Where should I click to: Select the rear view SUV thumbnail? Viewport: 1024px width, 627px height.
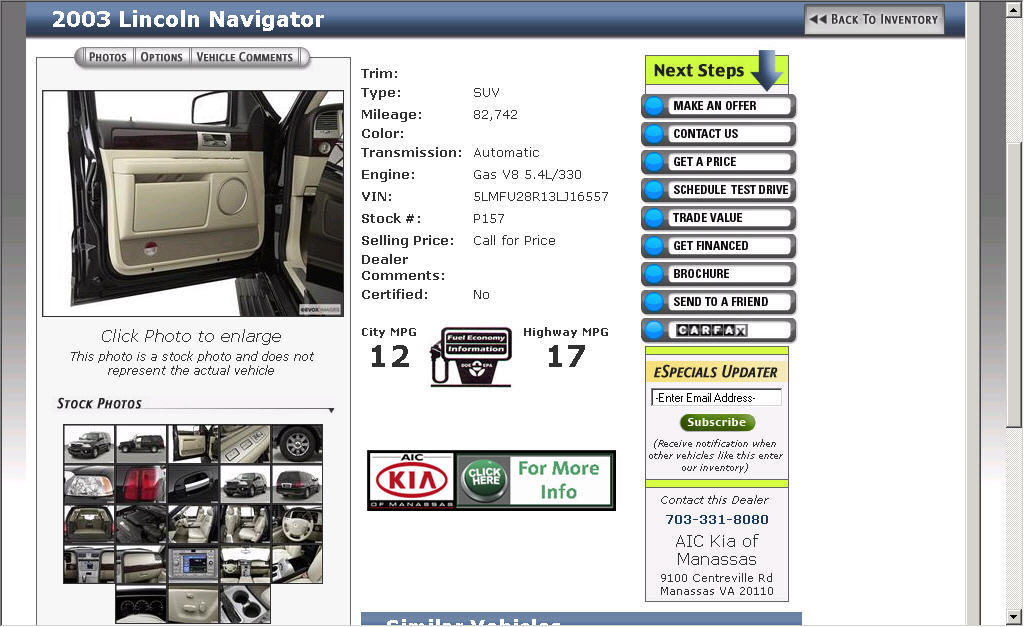coord(297,484)
